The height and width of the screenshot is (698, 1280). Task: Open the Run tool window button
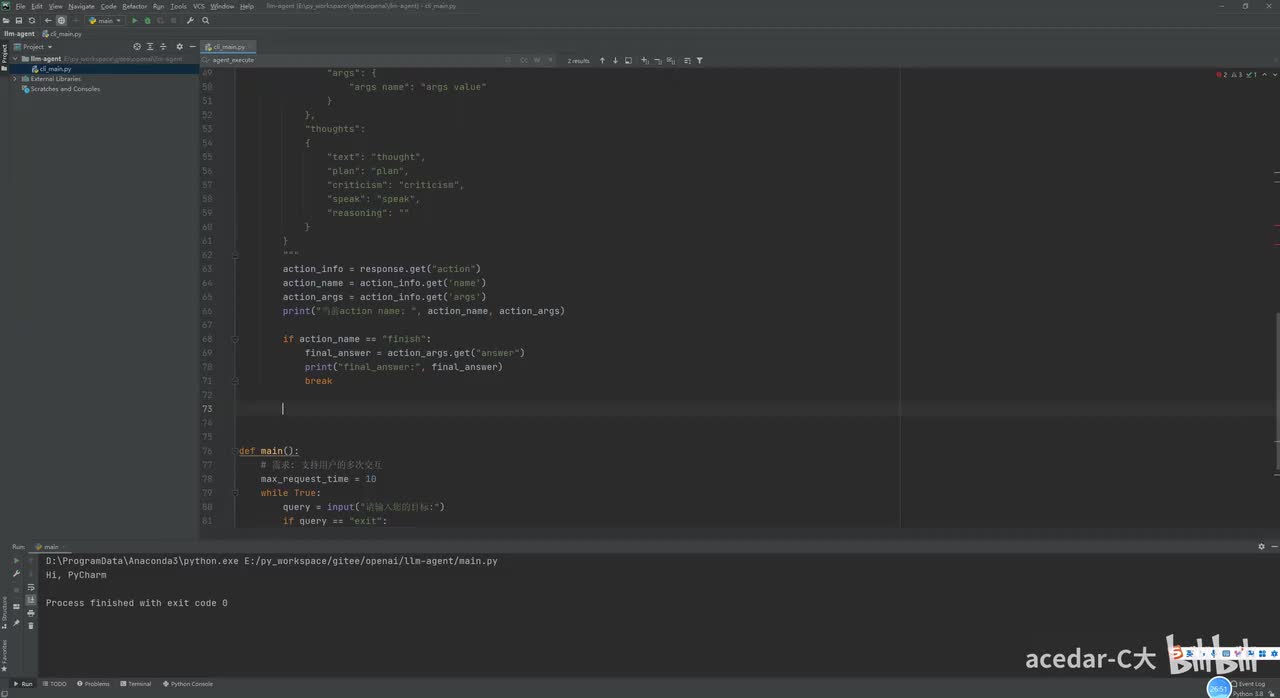click(23, 684)
